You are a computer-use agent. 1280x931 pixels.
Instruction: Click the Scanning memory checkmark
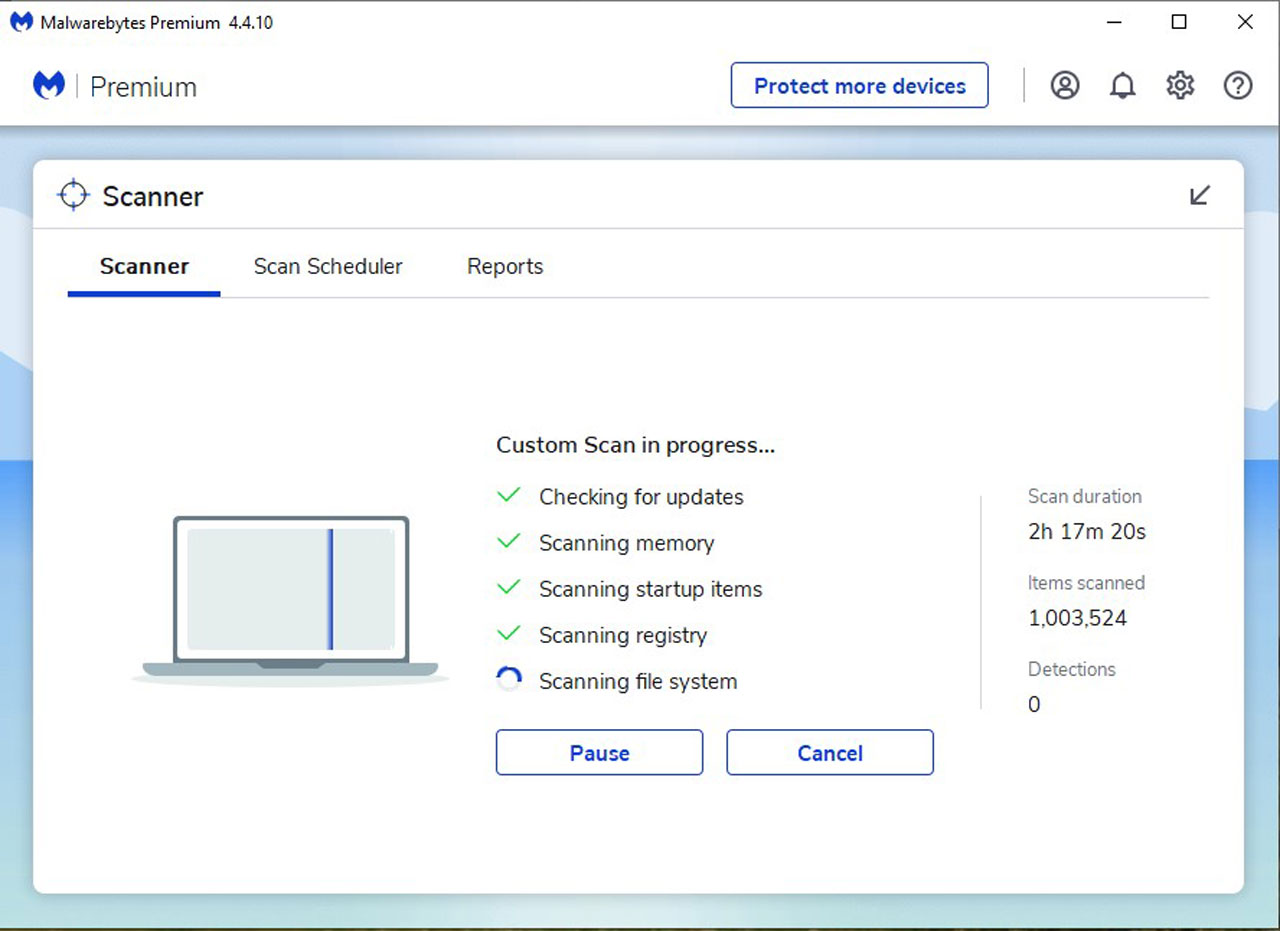[508, 541]
